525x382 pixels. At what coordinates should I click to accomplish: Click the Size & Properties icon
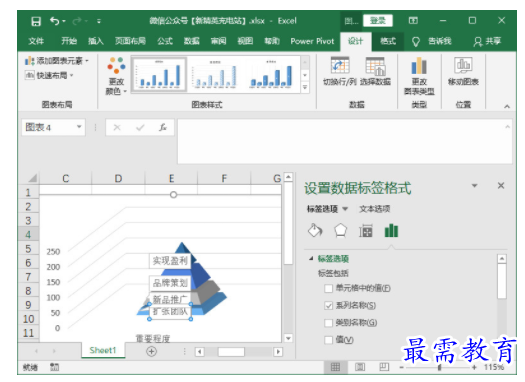coord(366,231)
